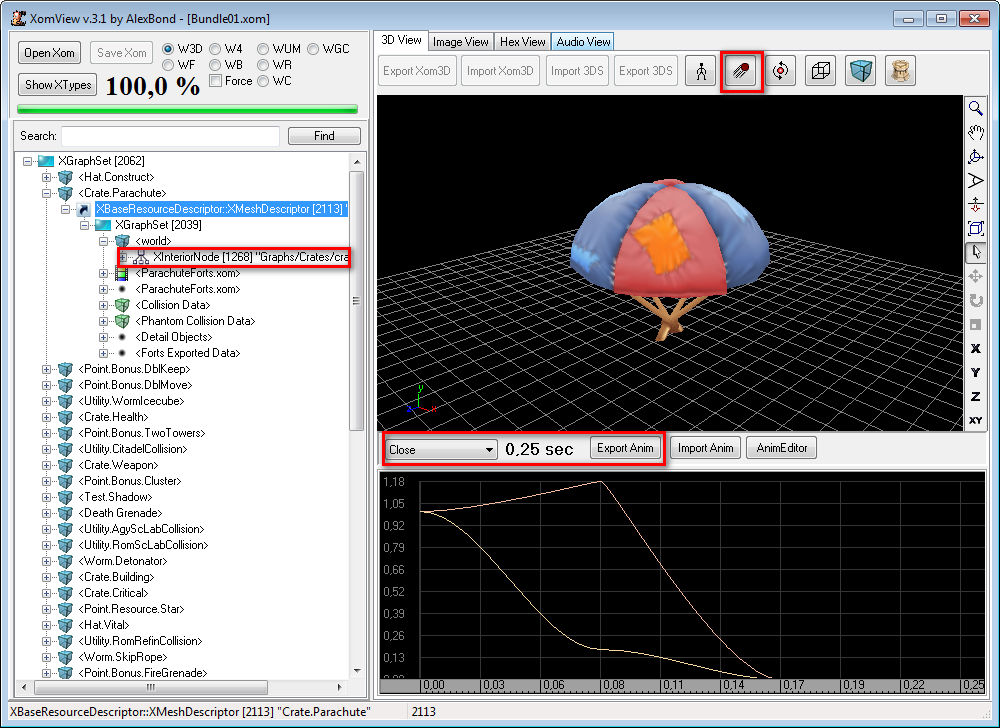Click the XY axis constraint button

tap(976, 421)
